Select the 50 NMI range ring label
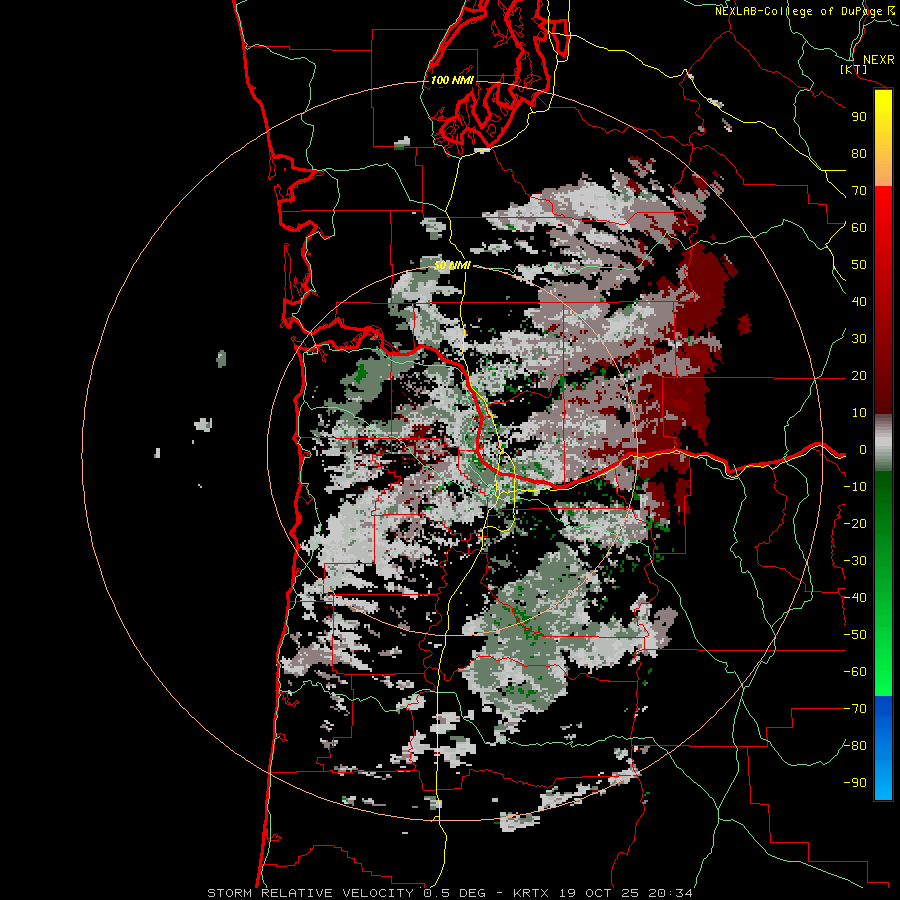The width and height of the screenshot is (900, 900). point(452,265)
